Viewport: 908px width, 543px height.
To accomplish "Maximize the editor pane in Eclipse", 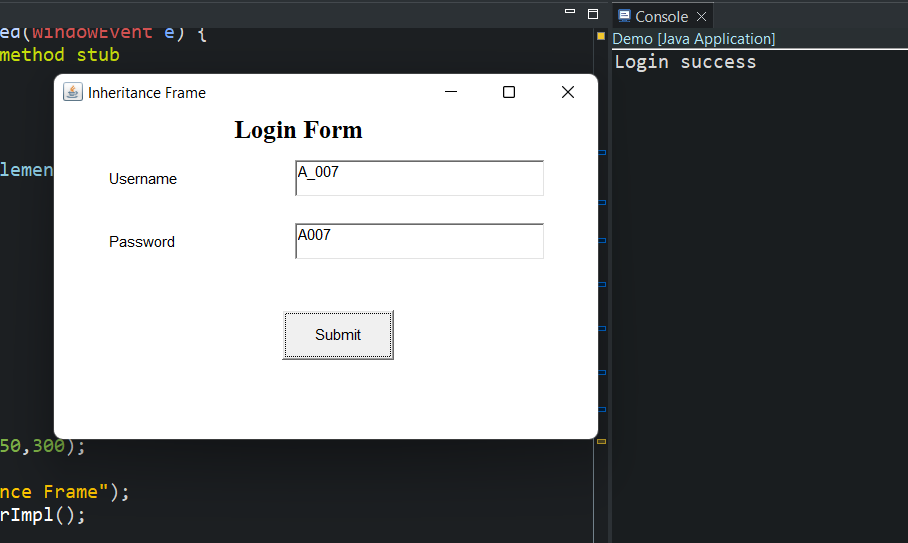I will [x=592, y=14].
